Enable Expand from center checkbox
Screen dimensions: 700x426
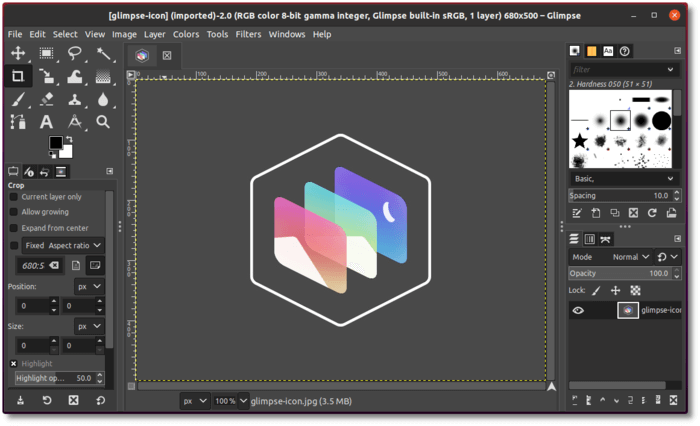point(14,228)
